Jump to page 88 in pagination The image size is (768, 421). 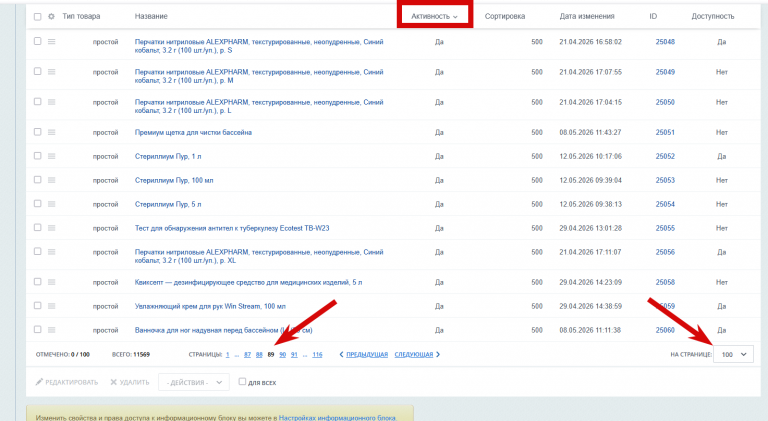pos(259,354)
